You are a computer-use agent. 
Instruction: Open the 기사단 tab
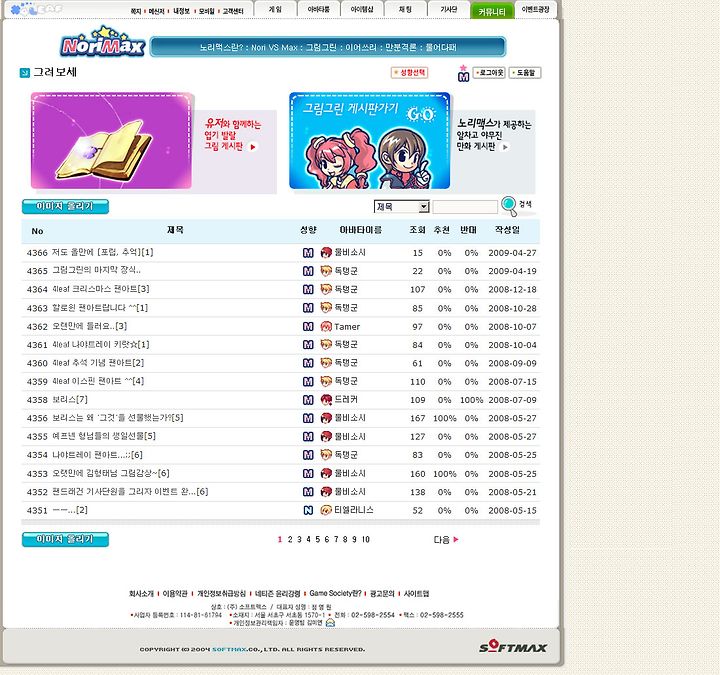tap(448, 9)
